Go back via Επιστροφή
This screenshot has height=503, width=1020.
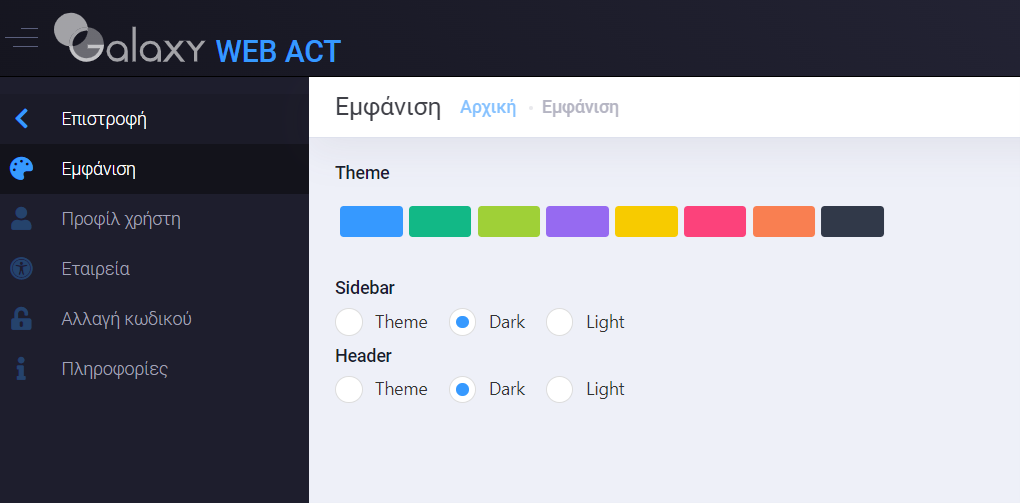coord(154,118)
